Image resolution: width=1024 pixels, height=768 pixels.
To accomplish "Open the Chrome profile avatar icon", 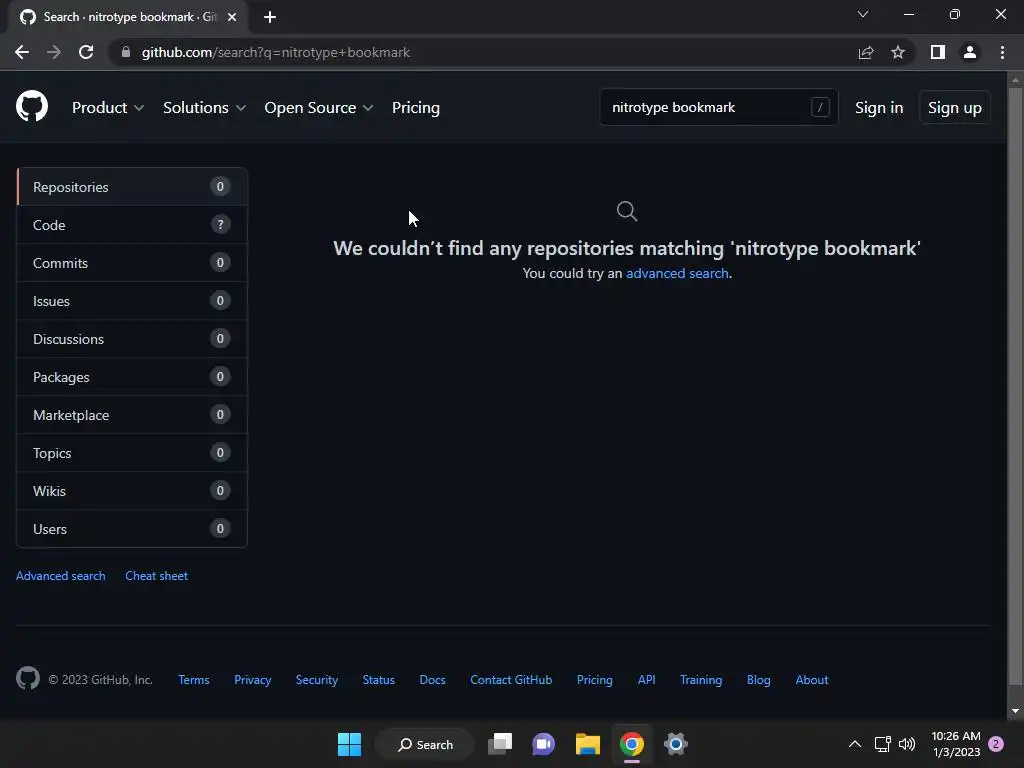I will (x=970, y=52).
